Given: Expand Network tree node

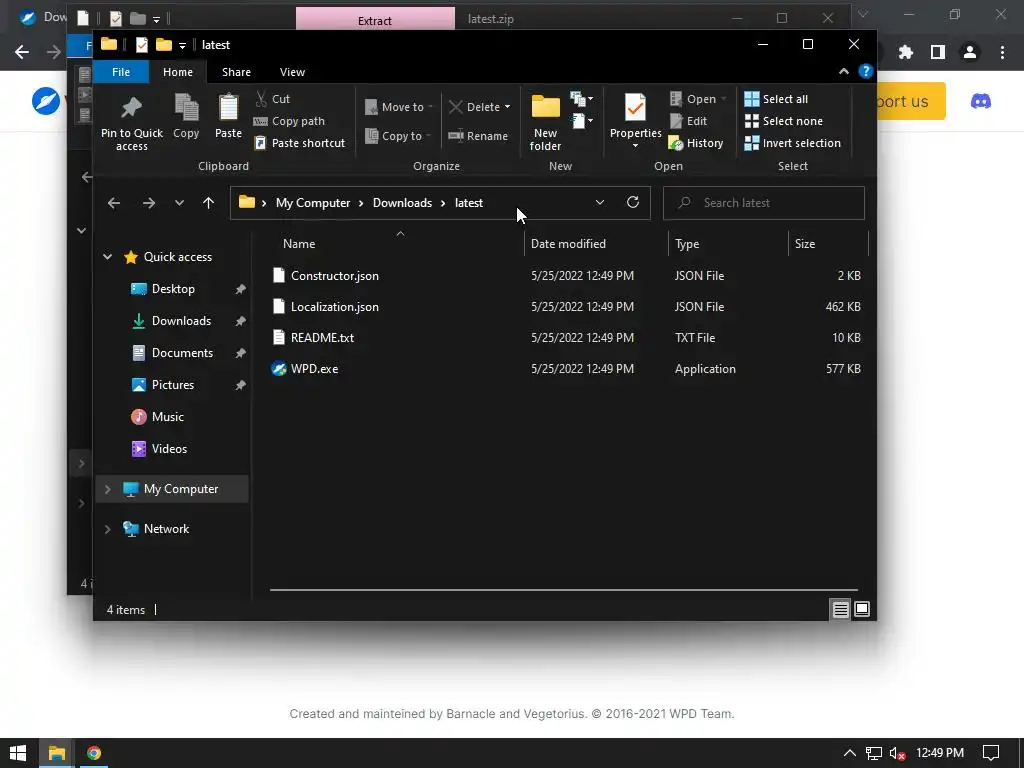Looking at the screenshot, I should (x=108, y=529).
